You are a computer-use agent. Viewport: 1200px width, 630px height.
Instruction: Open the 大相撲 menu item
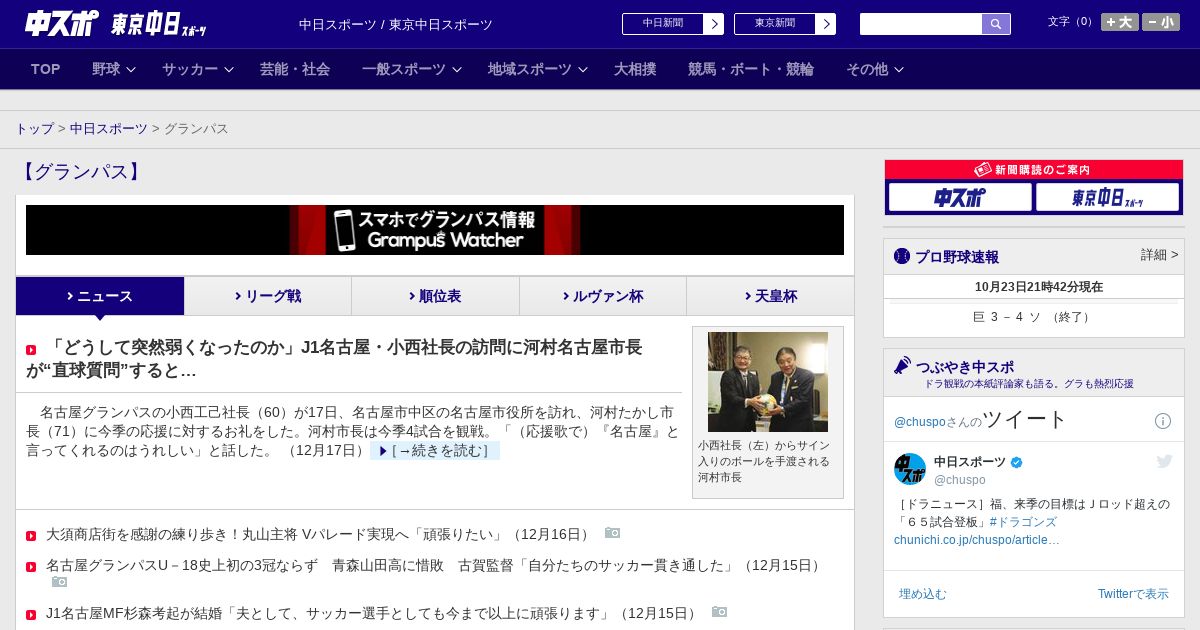pyautogui.click(x=635, y=69)
